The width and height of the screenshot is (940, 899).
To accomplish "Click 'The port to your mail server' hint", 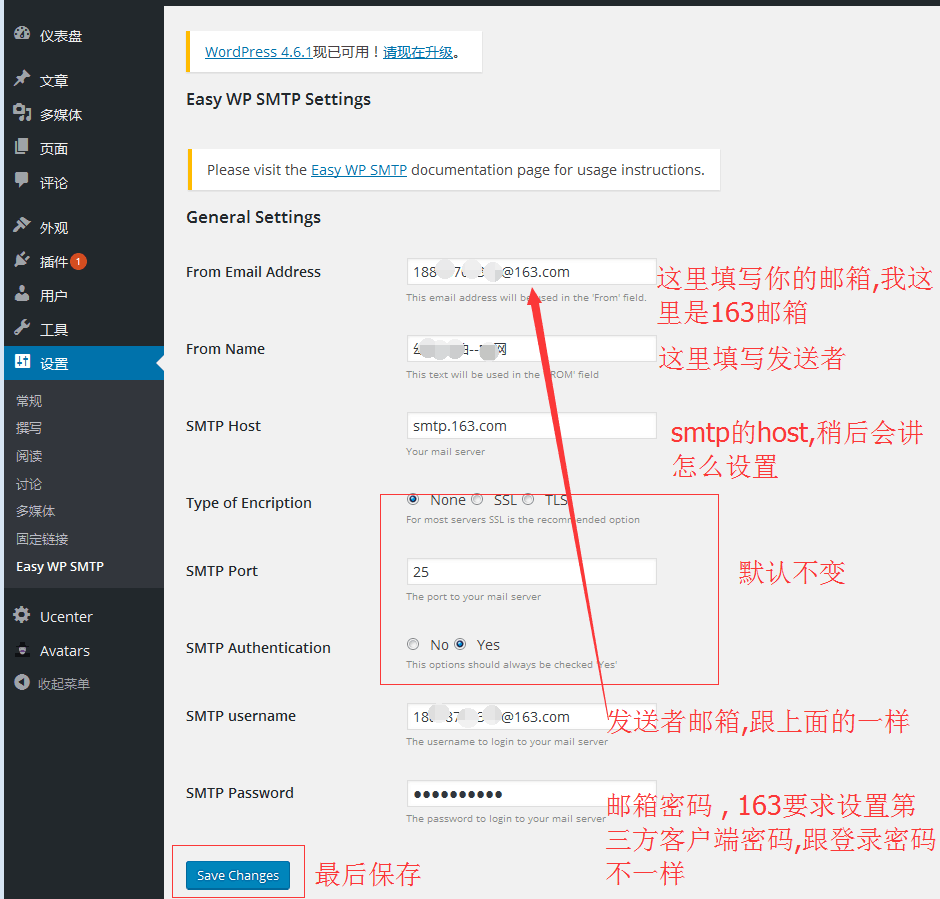I will coord(474,597).
